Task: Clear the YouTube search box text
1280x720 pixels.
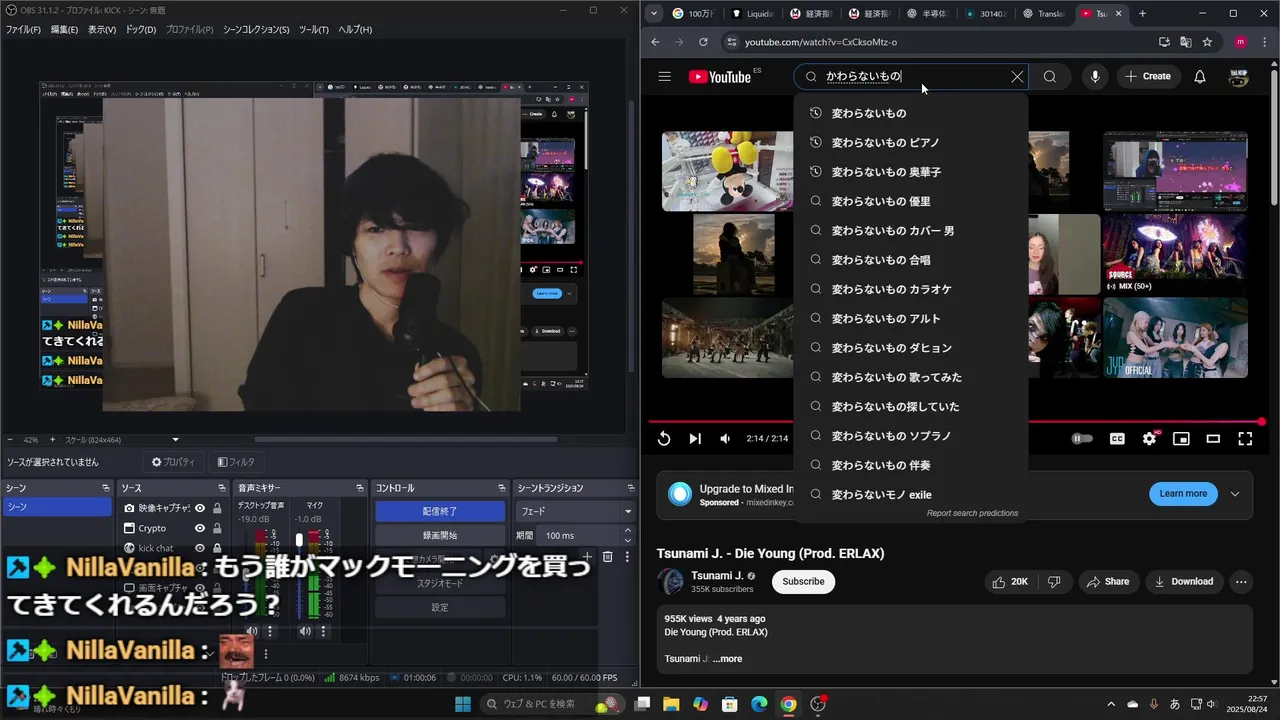Action: 1017,77
